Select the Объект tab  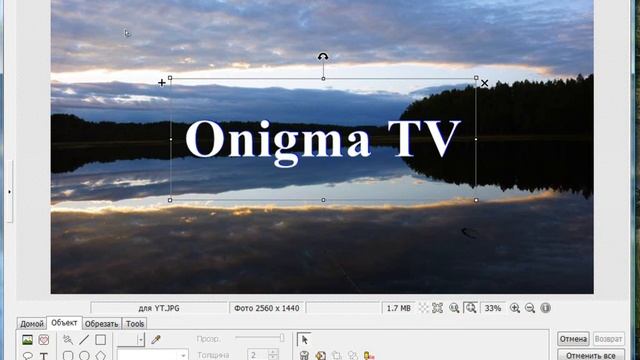[64, 323]
